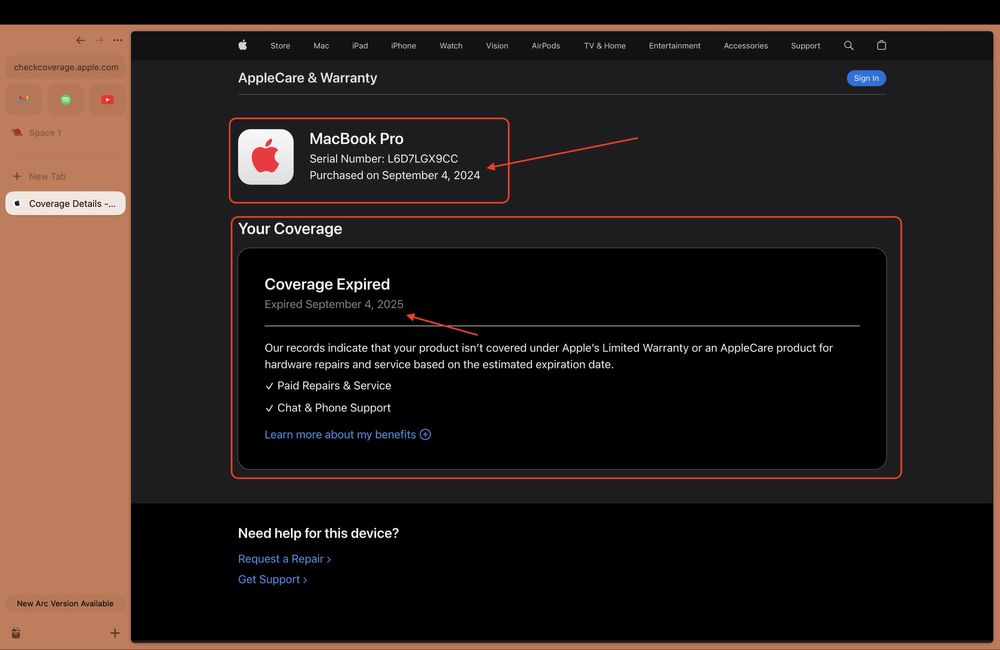This screenshot has height=650, width=1000.
Task: Open the multicolor pinned favorite tile
Action: pos(24,100)
